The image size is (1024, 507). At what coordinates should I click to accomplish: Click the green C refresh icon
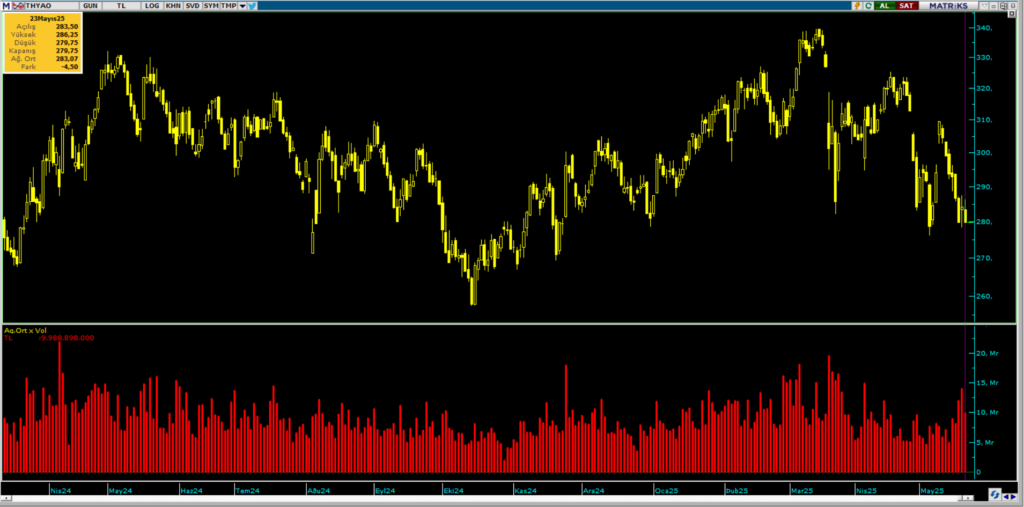coord(869,6)
